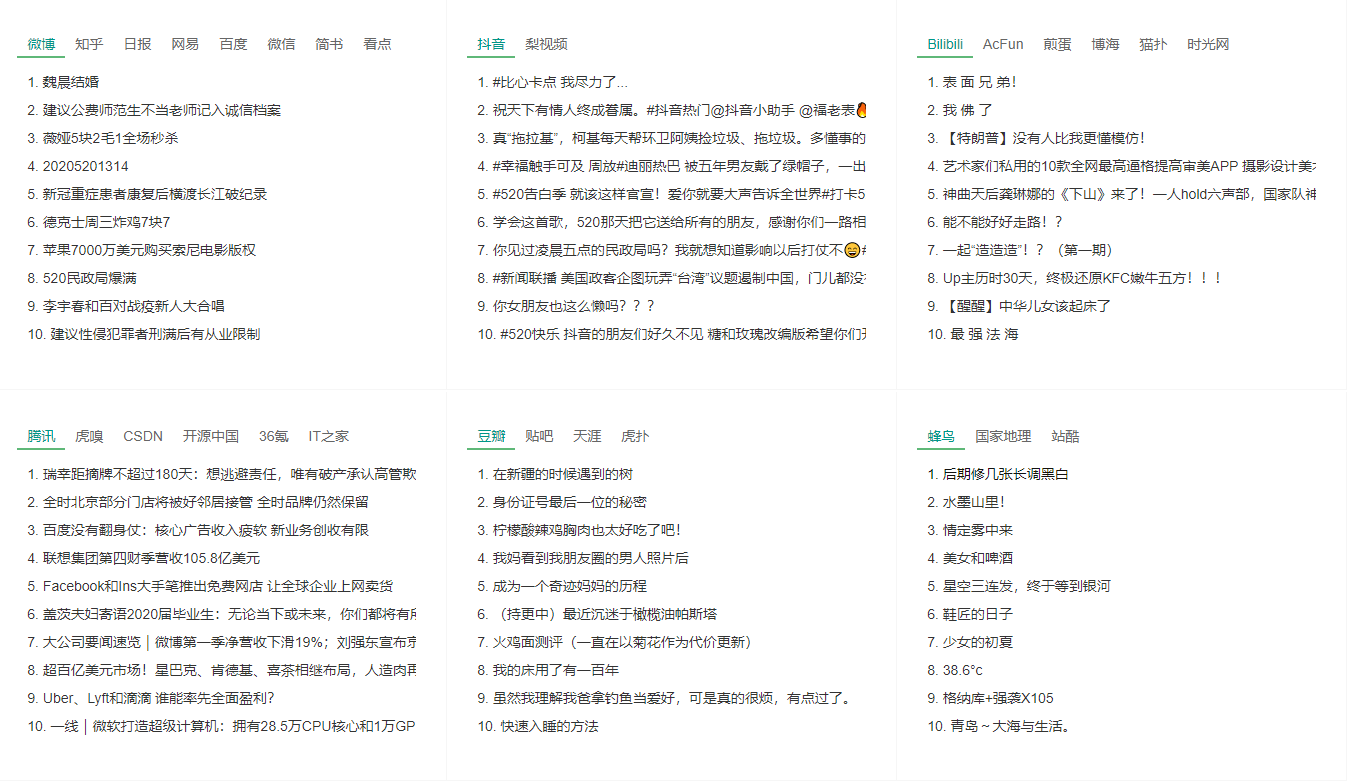
Task: Switch to the CSDN tab
Action: click(x=143, y=436)
